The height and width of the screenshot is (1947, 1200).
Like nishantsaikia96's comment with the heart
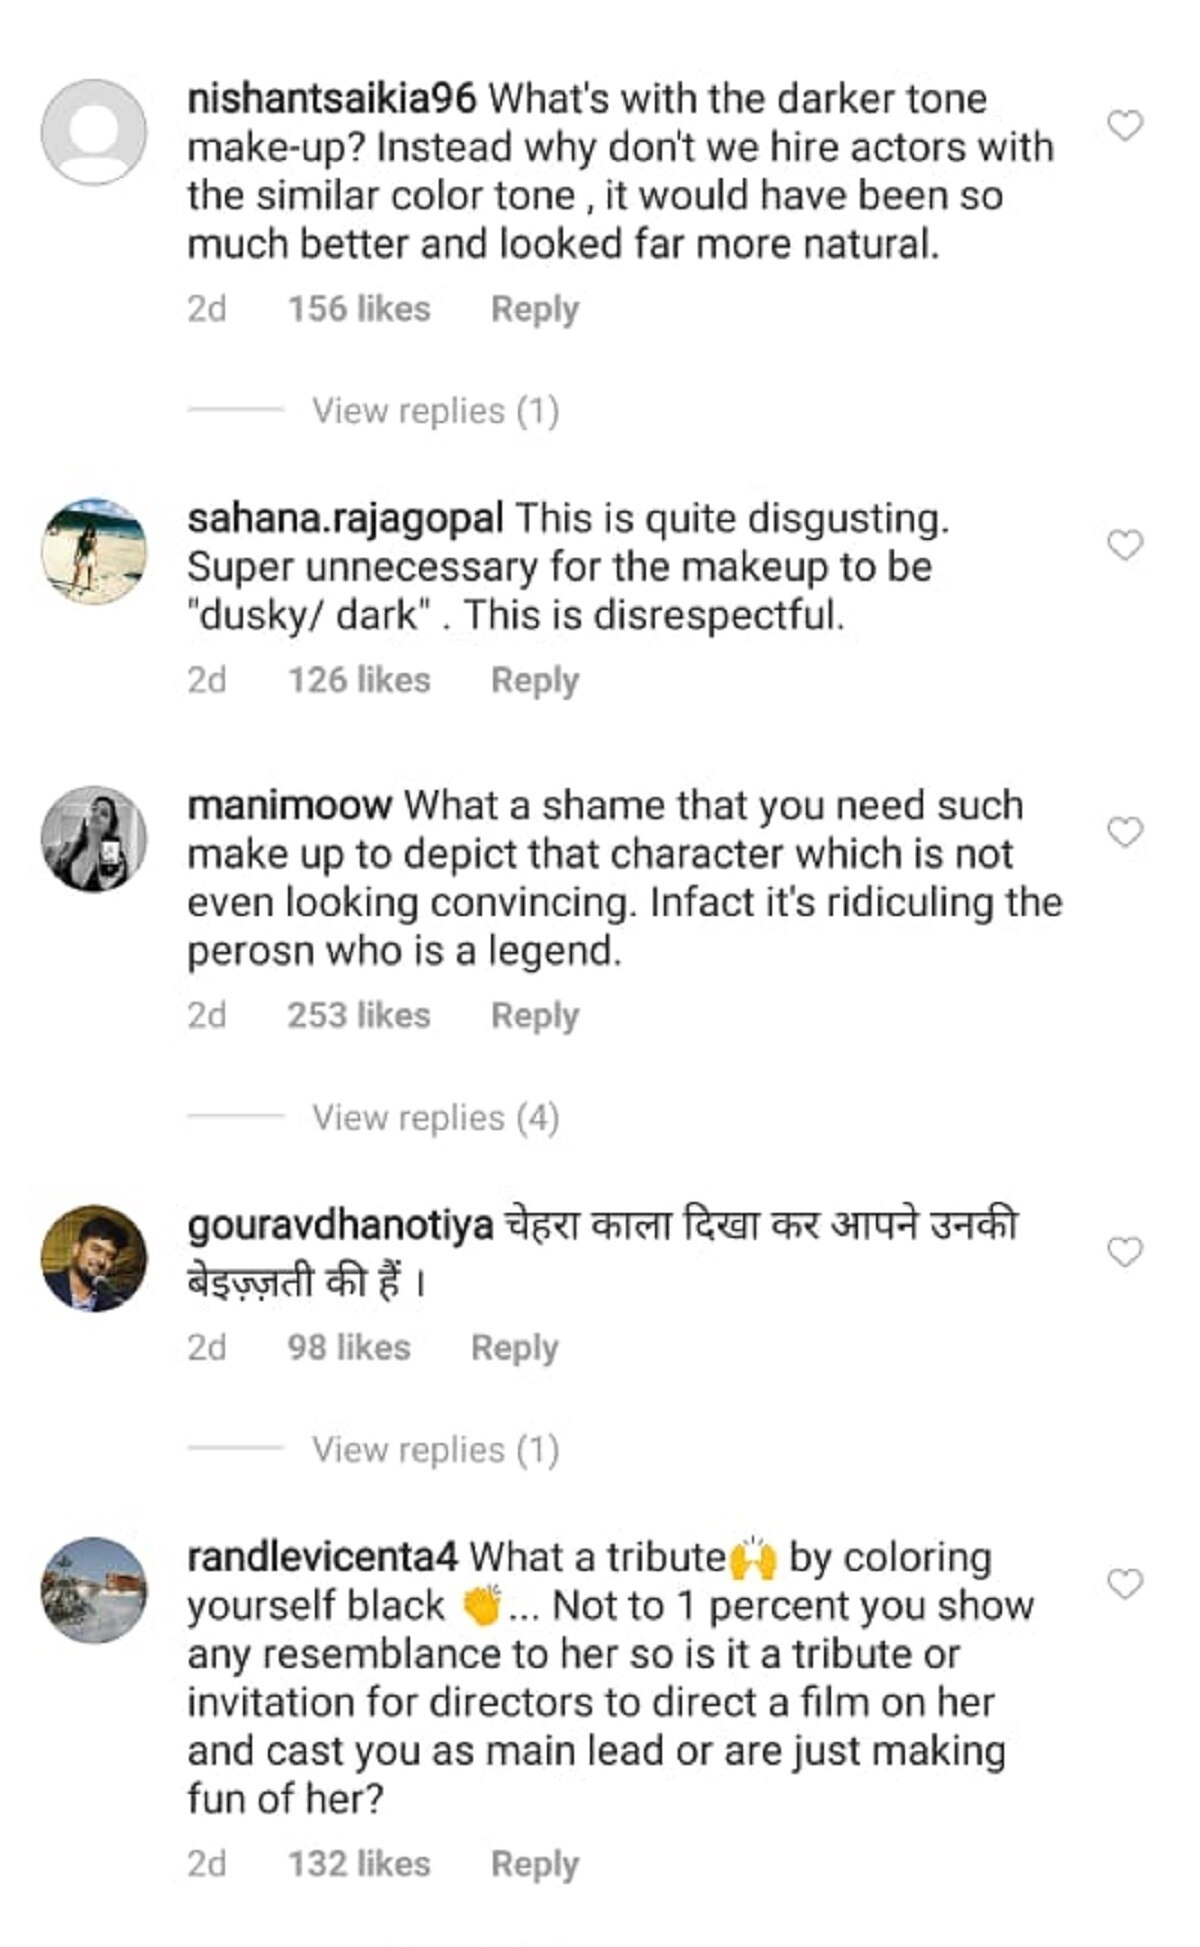(1125, 126)
